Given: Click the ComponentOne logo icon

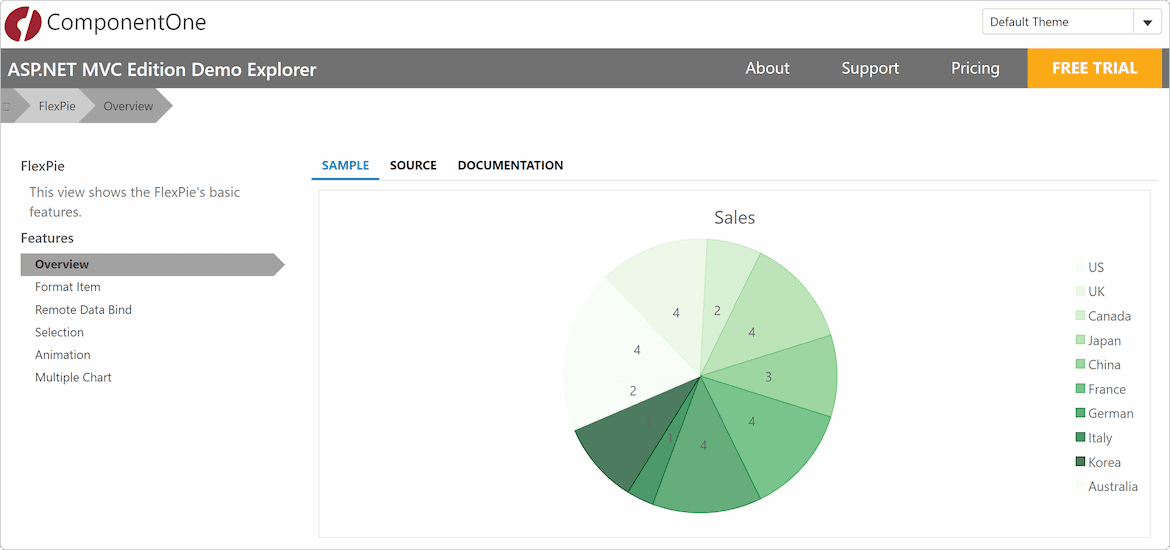Looking at the screenshot, I should (x=23, y=23).
